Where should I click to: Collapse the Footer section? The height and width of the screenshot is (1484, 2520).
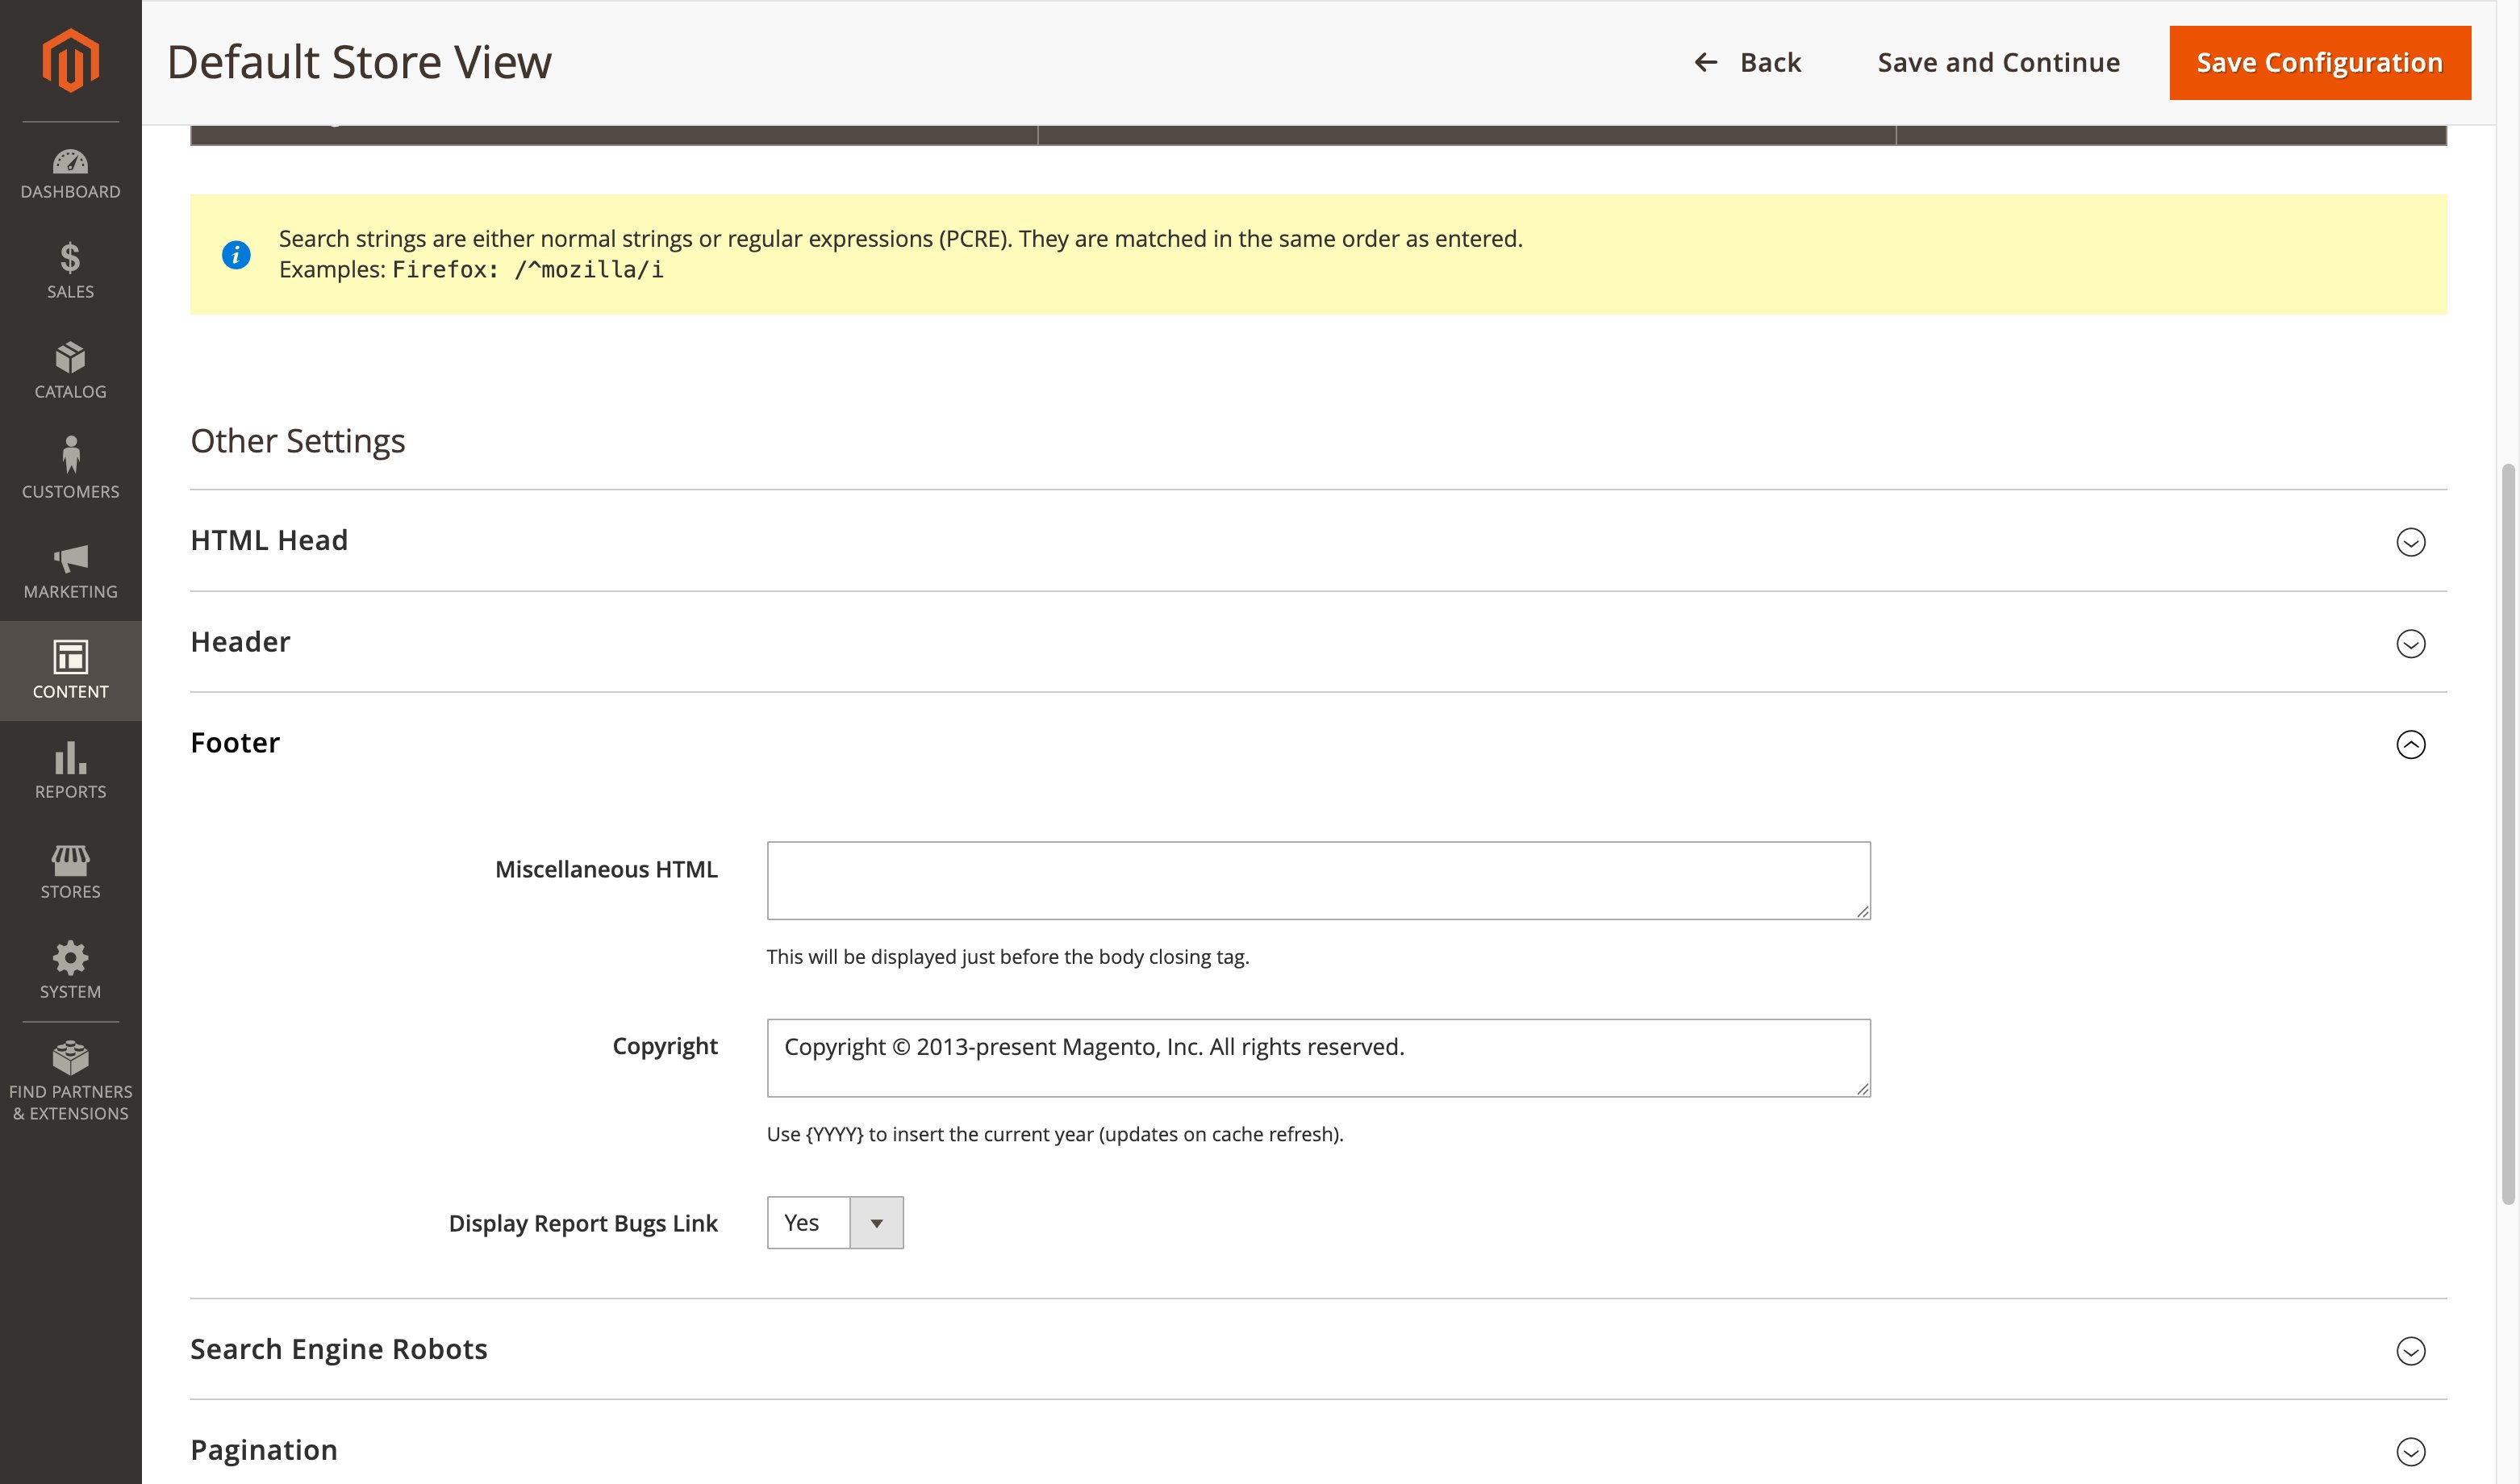coord(2411,744)
